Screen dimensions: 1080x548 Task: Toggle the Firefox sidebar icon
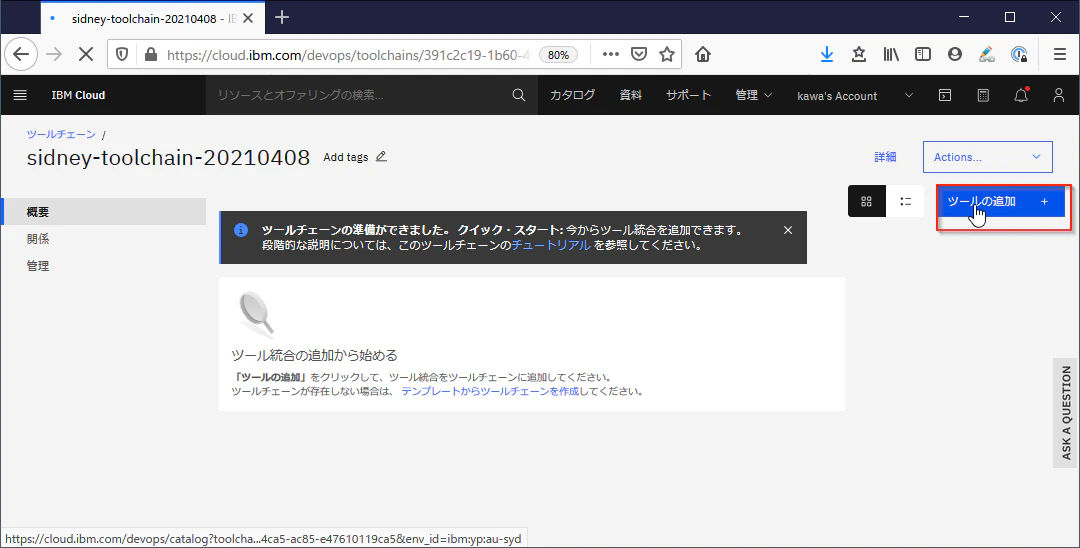(x=922, y=54)
